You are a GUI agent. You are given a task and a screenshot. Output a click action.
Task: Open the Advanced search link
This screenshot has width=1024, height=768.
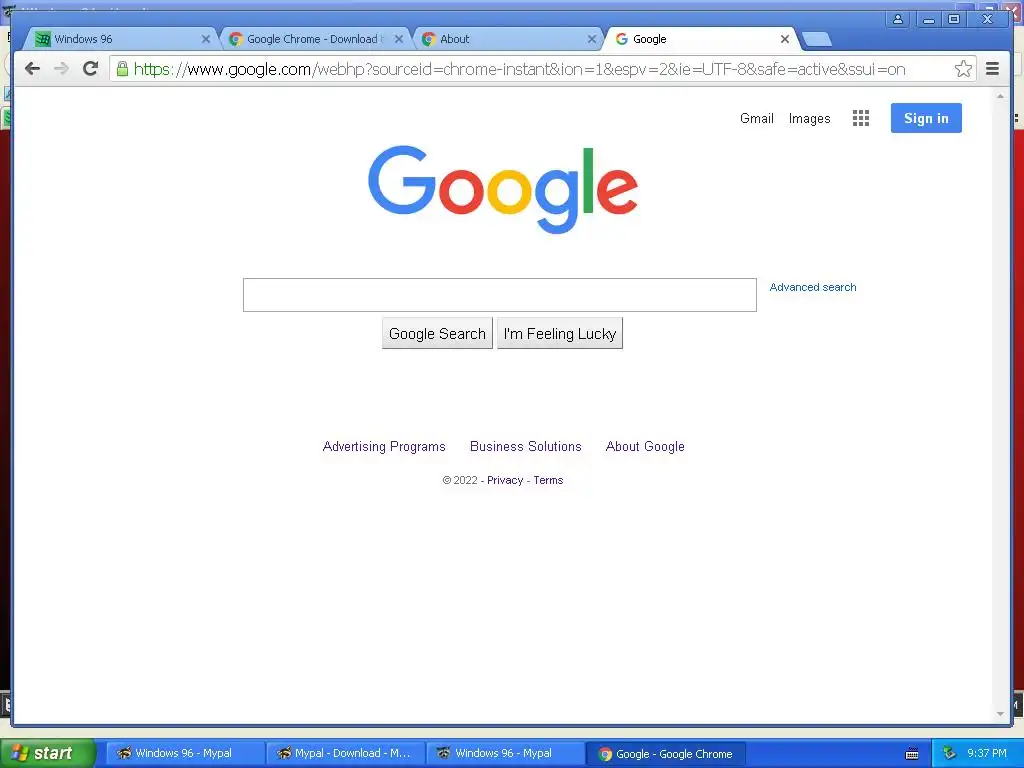coord(812,287)
